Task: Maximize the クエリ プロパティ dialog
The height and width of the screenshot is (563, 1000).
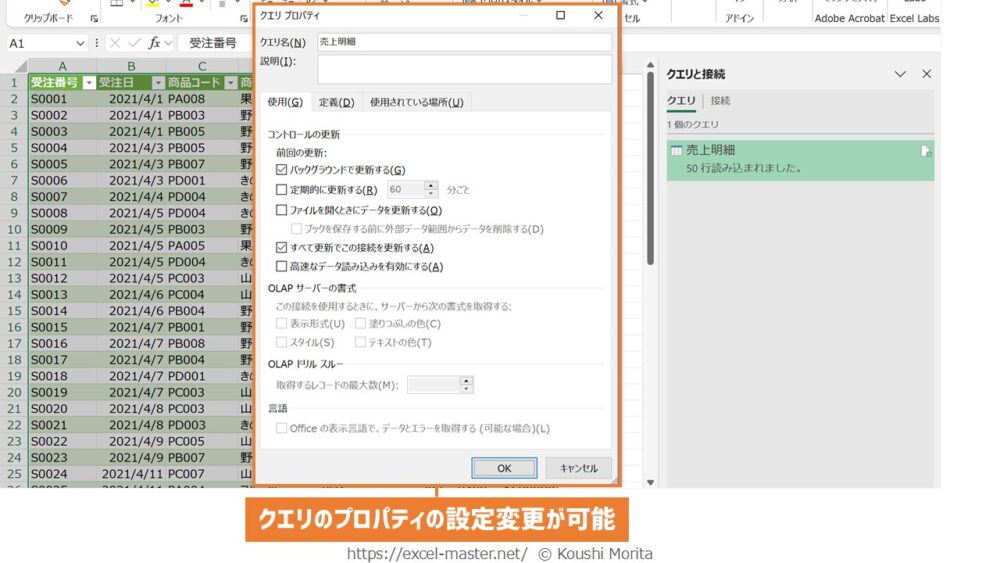Action: click(560, 16)
